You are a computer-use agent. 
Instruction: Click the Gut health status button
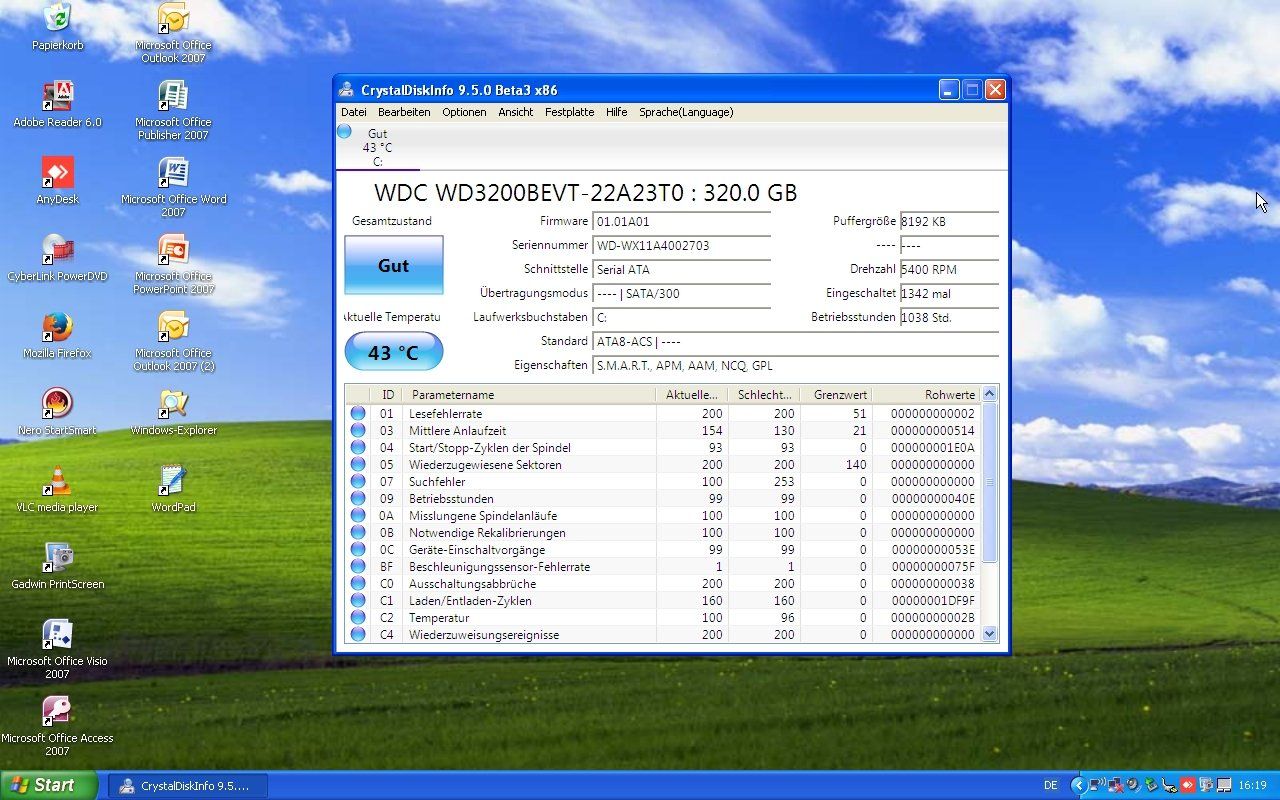pos(394,265)
